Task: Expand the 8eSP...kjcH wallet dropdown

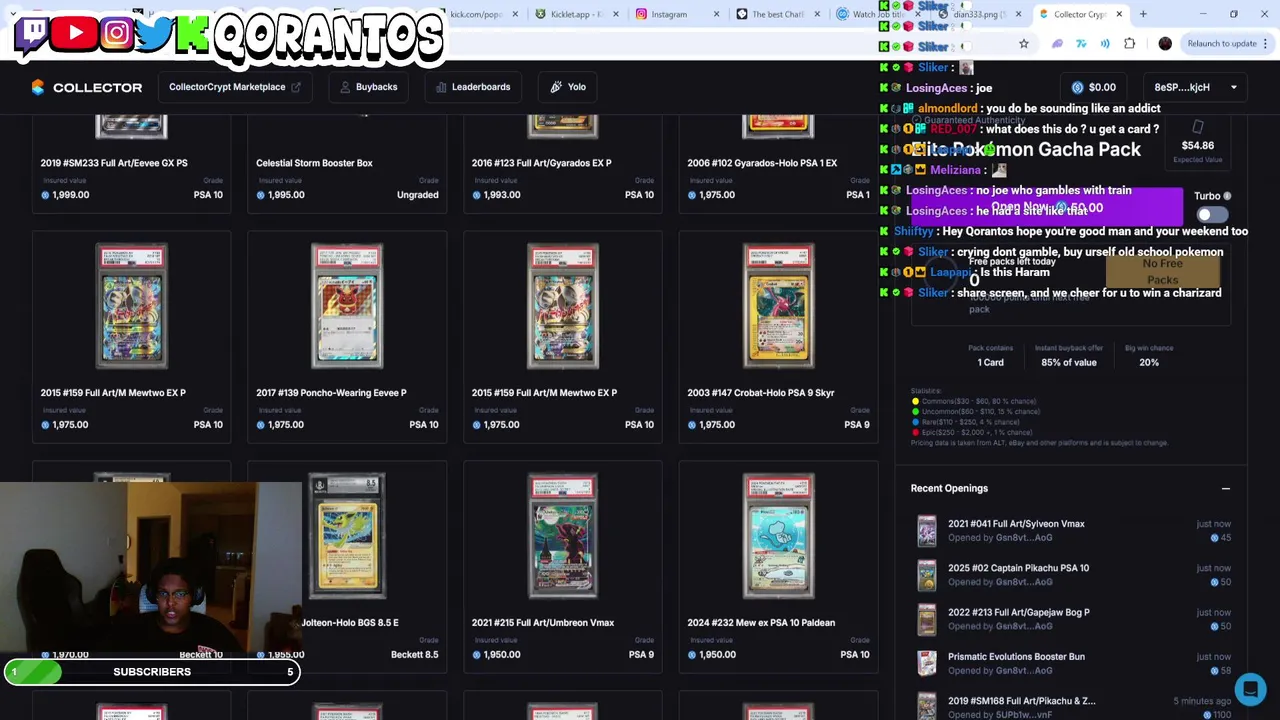Action: 1195,87
